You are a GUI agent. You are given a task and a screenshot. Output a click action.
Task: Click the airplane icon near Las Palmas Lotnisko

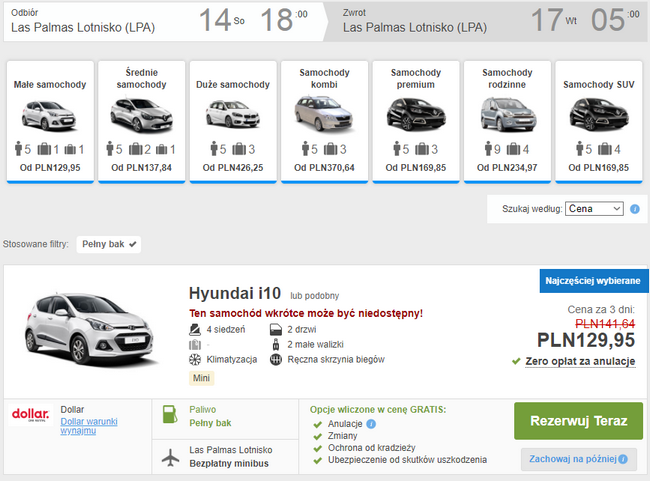[170, 456]
